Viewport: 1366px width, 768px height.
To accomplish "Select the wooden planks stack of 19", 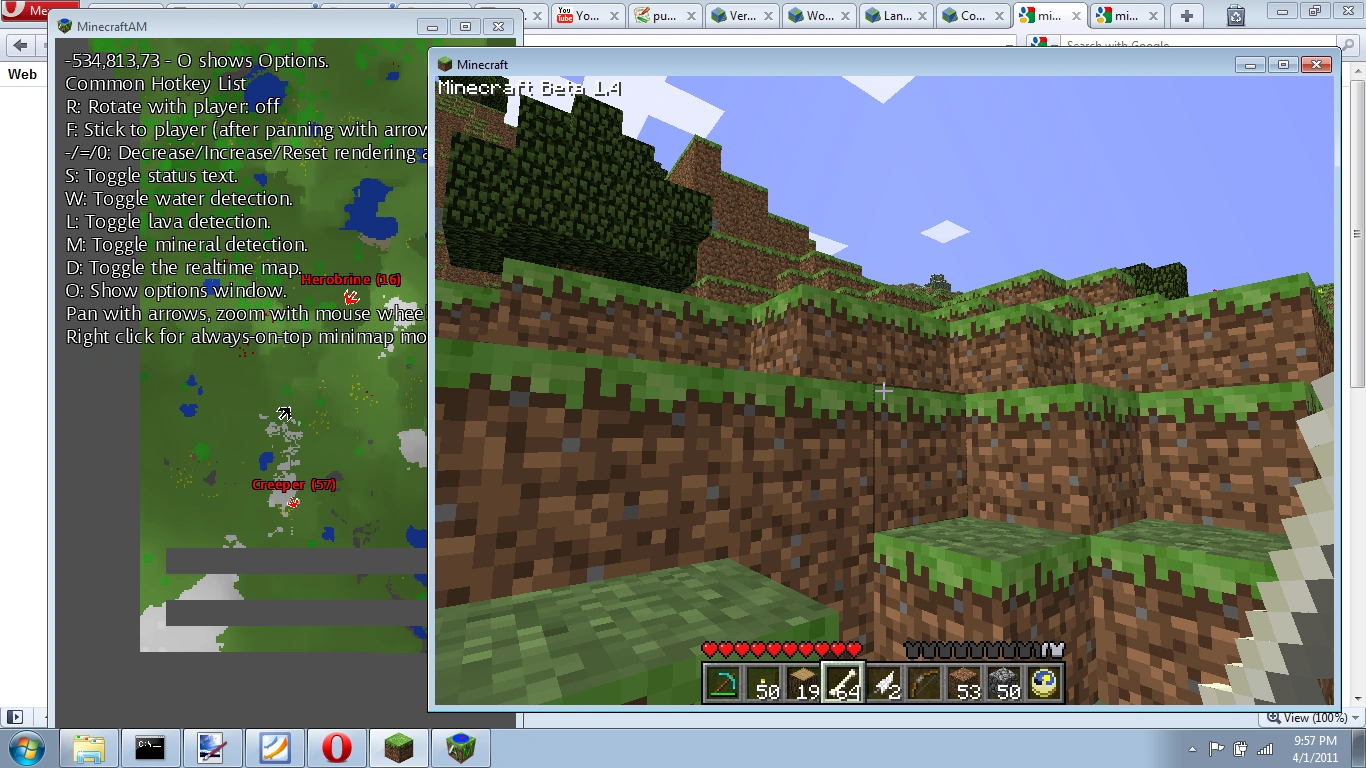I will (802, 683).
